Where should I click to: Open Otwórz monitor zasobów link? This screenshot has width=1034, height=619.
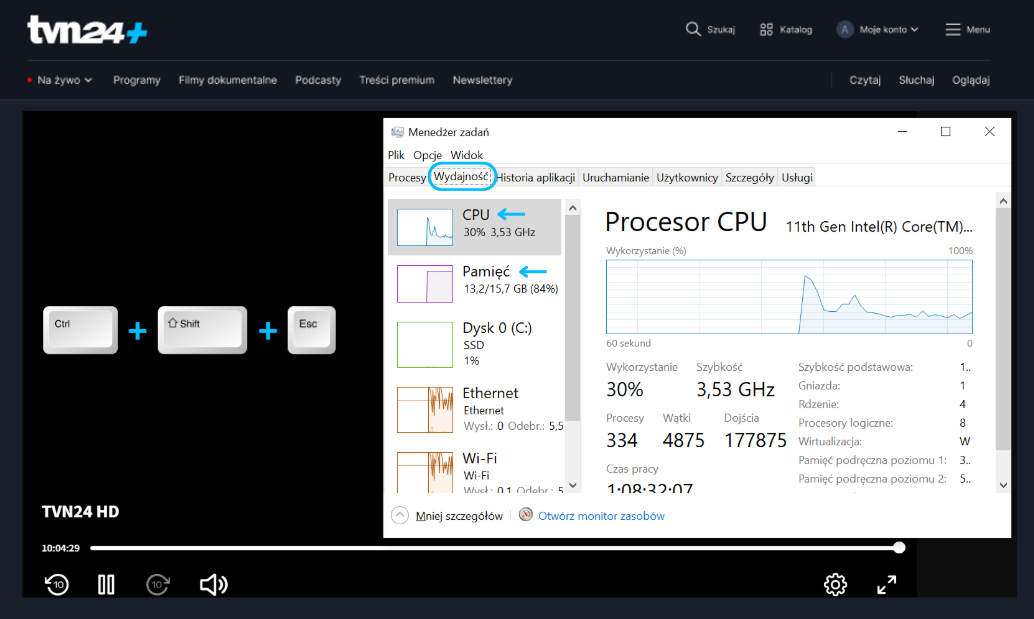tap(601, 516)
